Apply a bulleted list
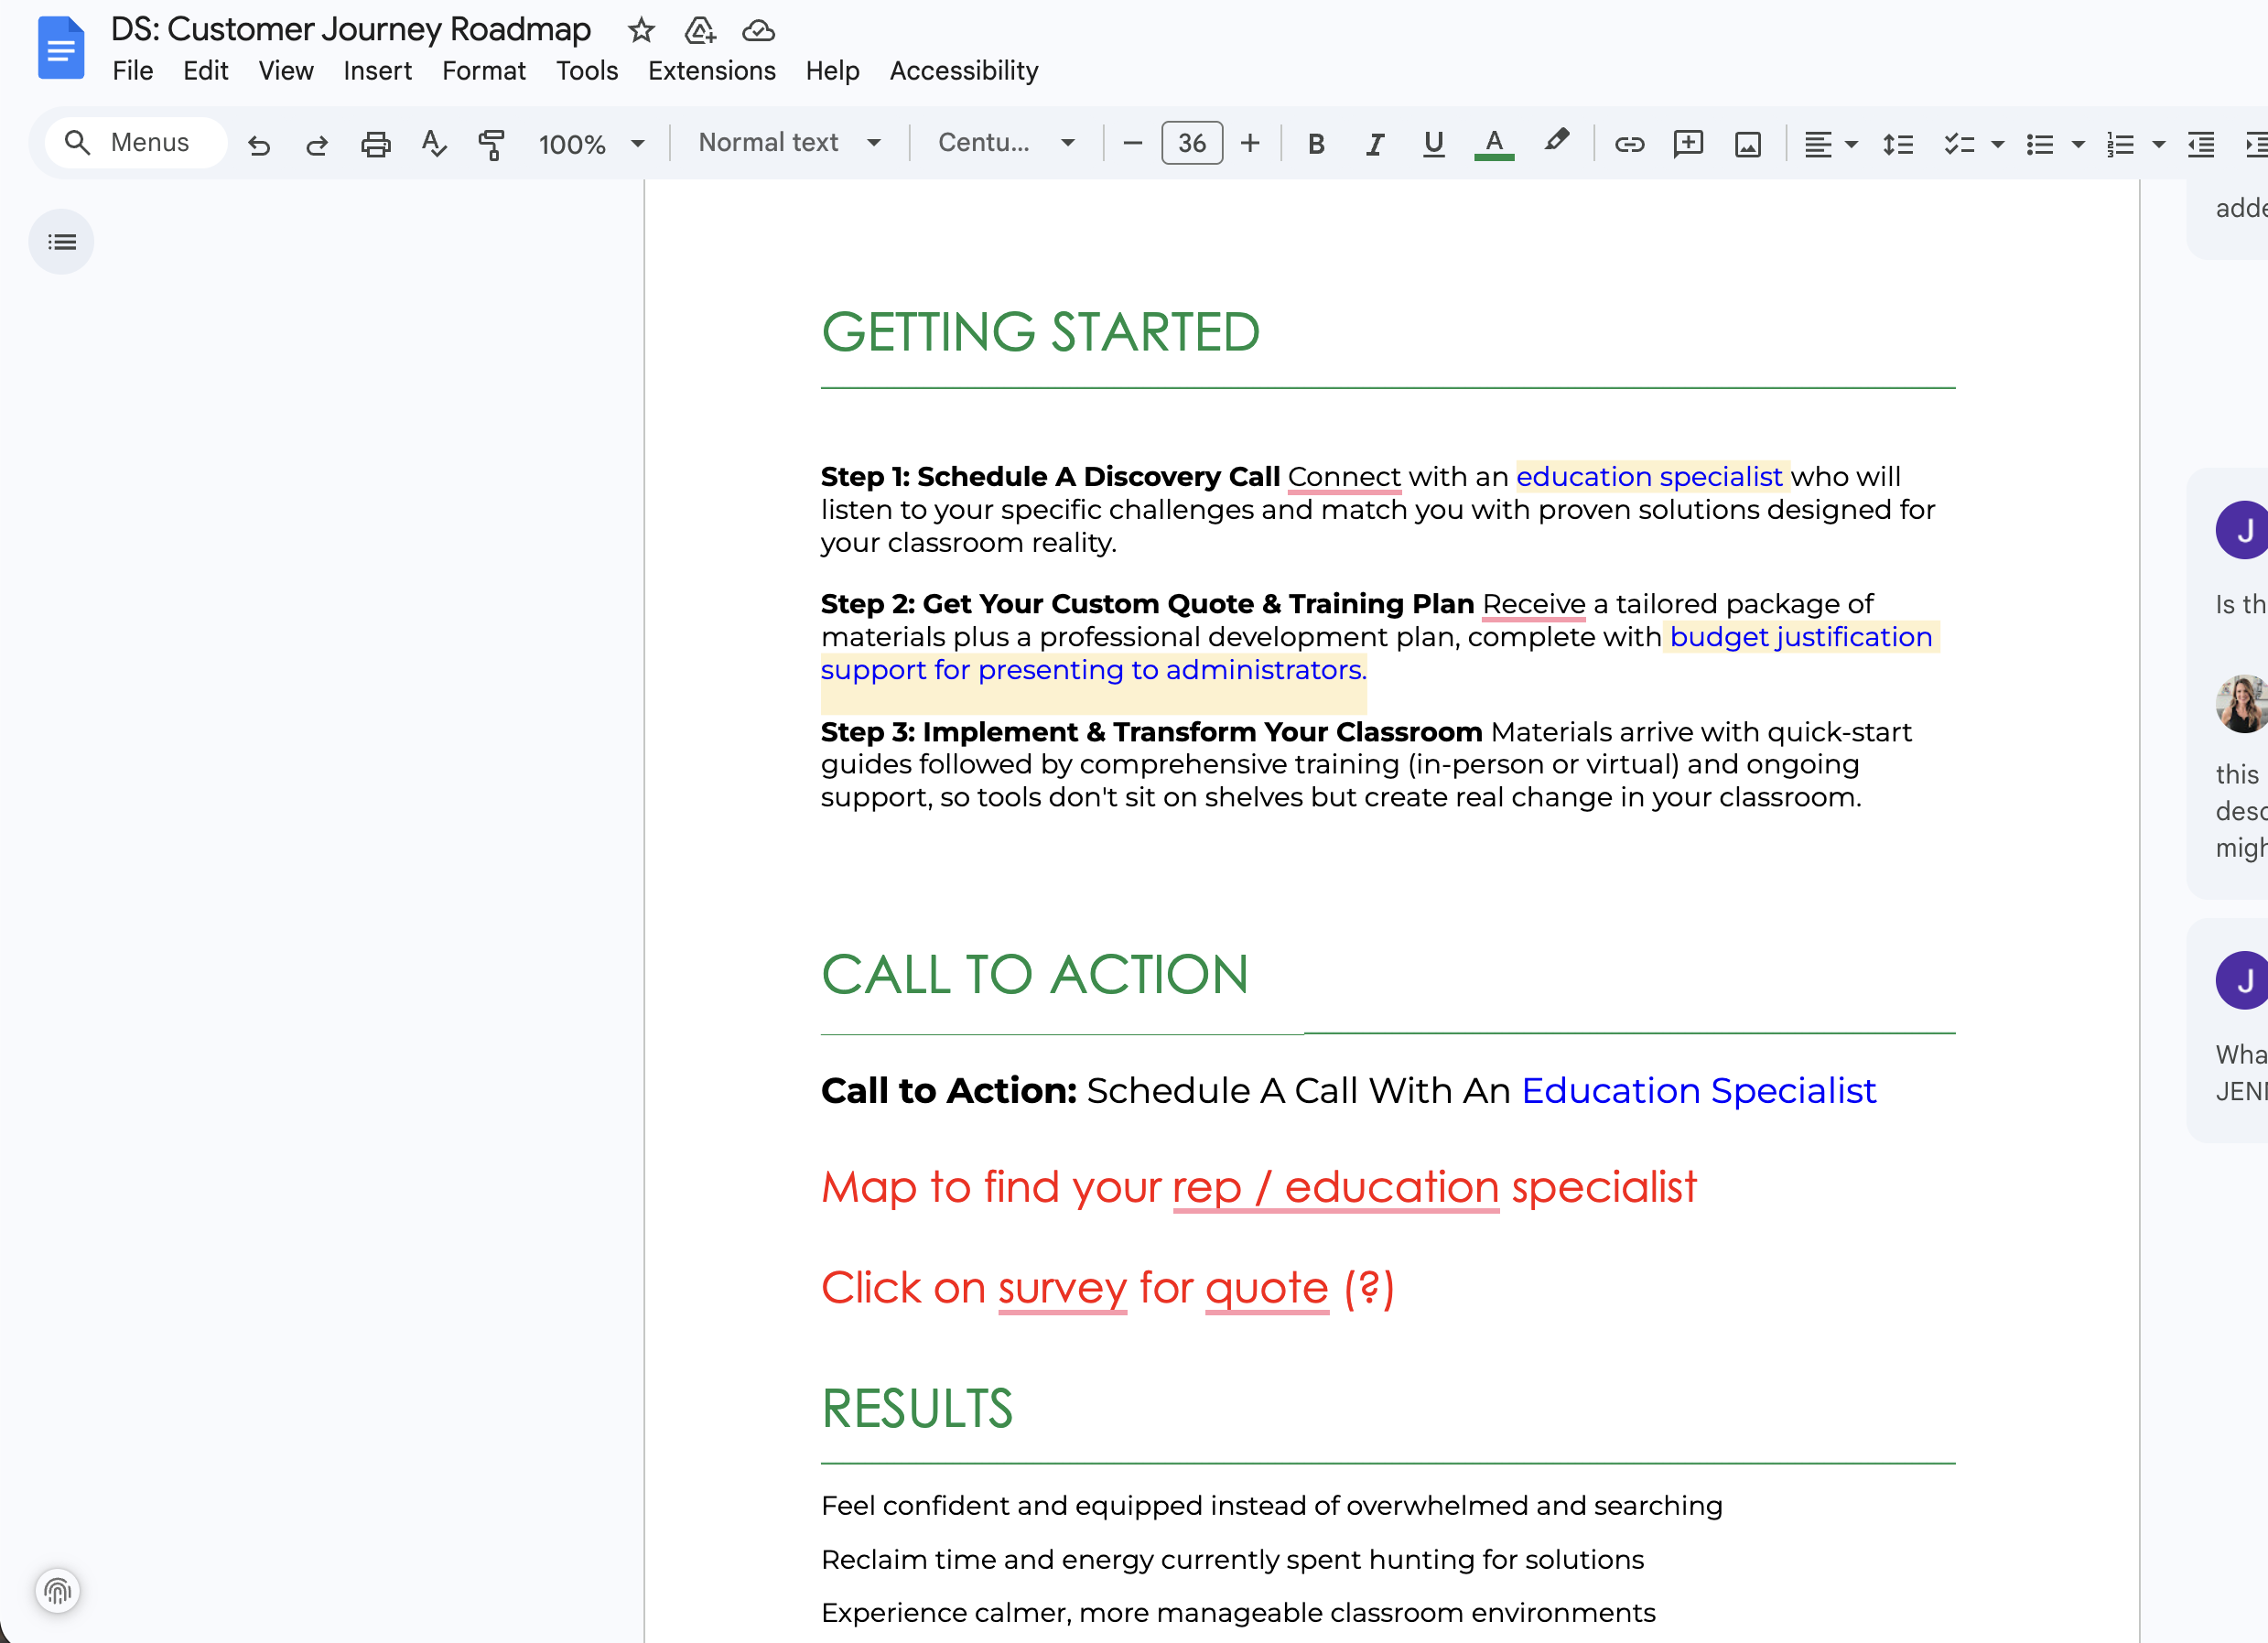This screenshot has width=2268, height=1643. click(x=2039, y=144)
